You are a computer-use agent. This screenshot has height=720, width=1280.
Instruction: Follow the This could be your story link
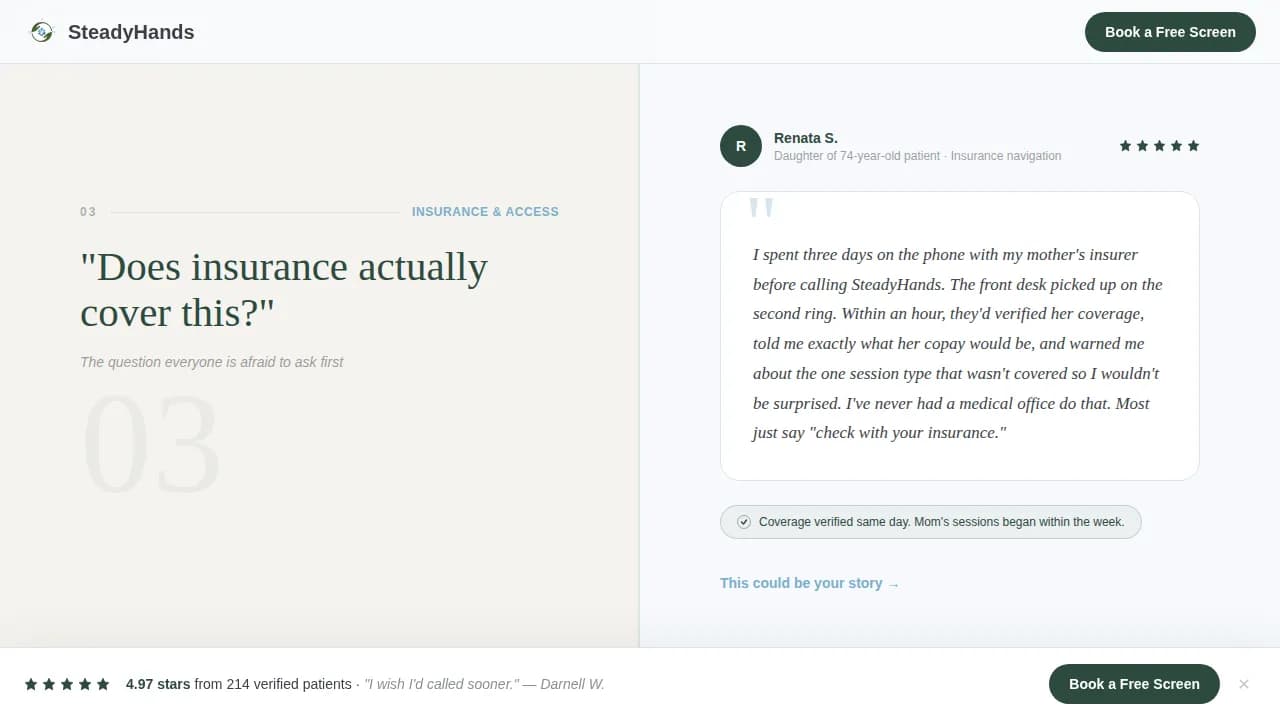point(809,583)
